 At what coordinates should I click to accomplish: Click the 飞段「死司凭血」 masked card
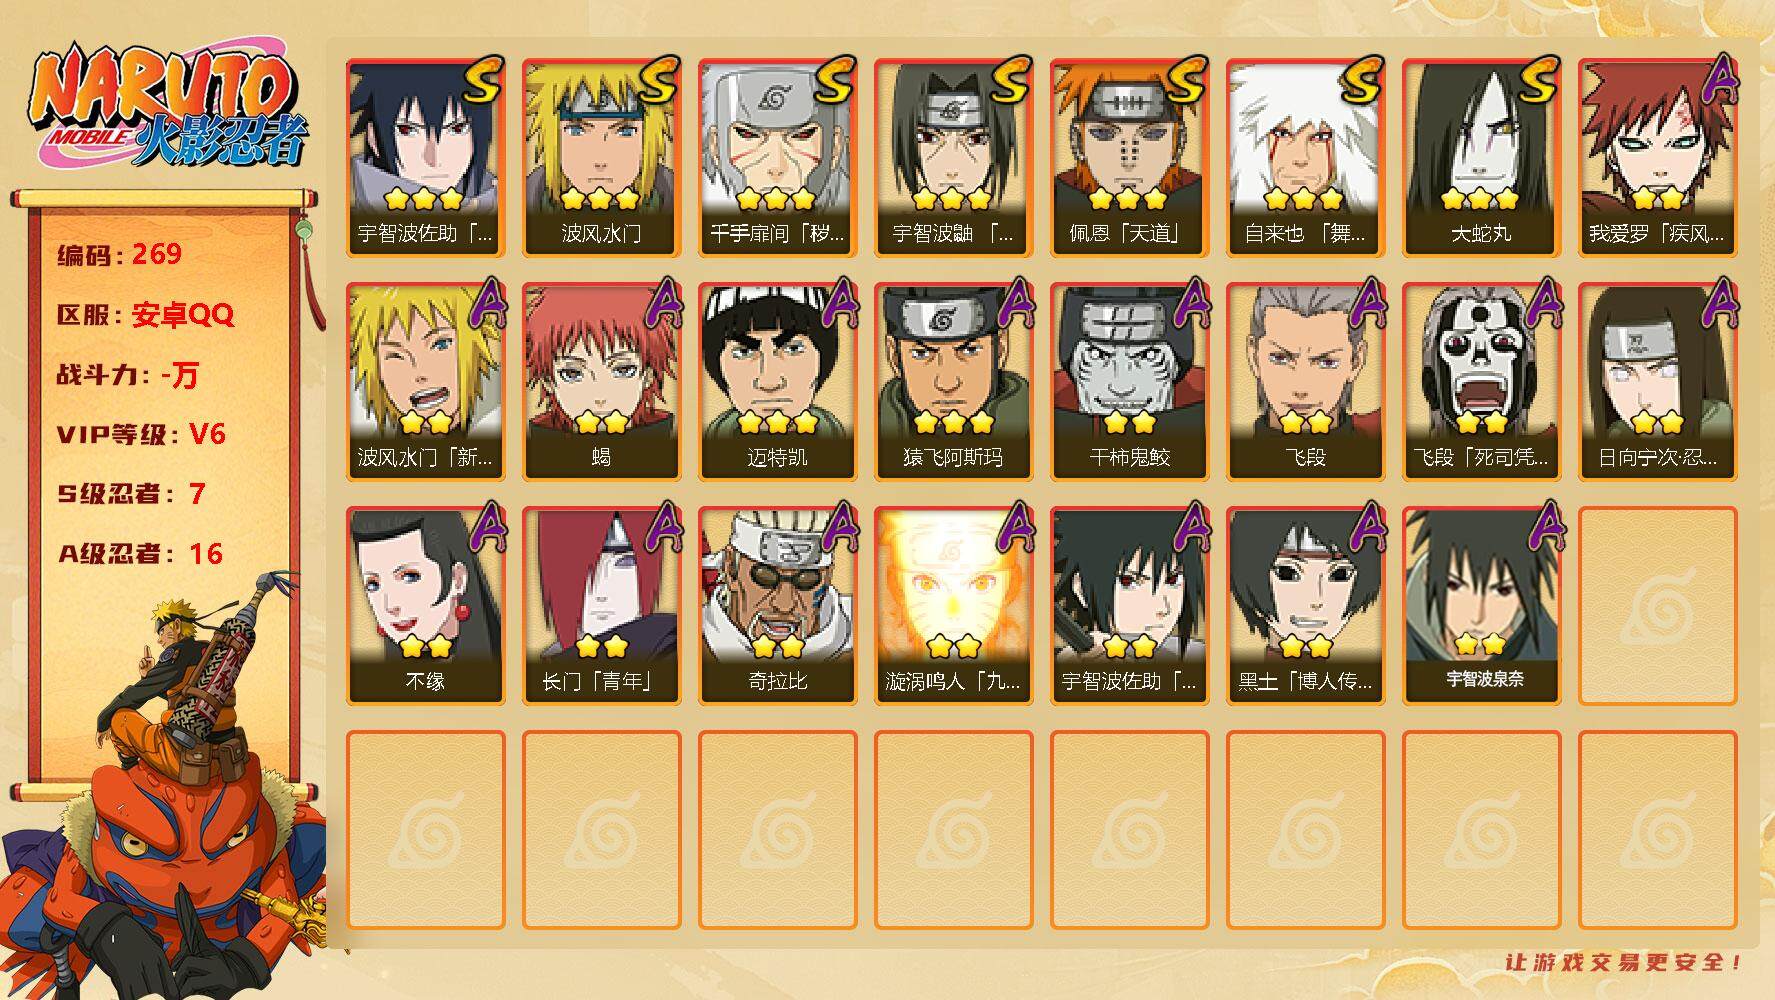click(1481, 382)
